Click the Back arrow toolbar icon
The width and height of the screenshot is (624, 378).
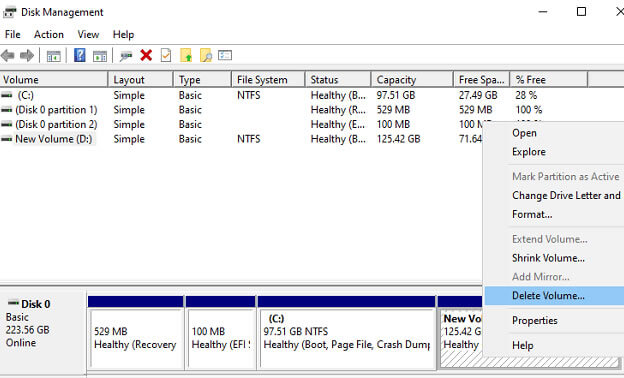point(8,55)
